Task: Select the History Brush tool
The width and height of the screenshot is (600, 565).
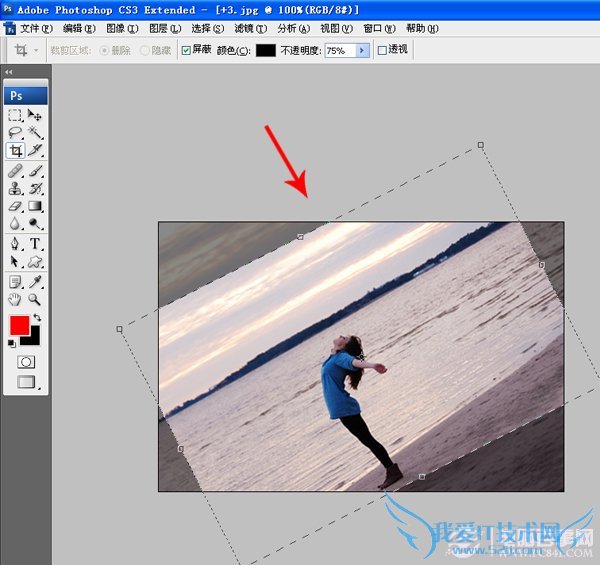Action: [x=35, y=189]
